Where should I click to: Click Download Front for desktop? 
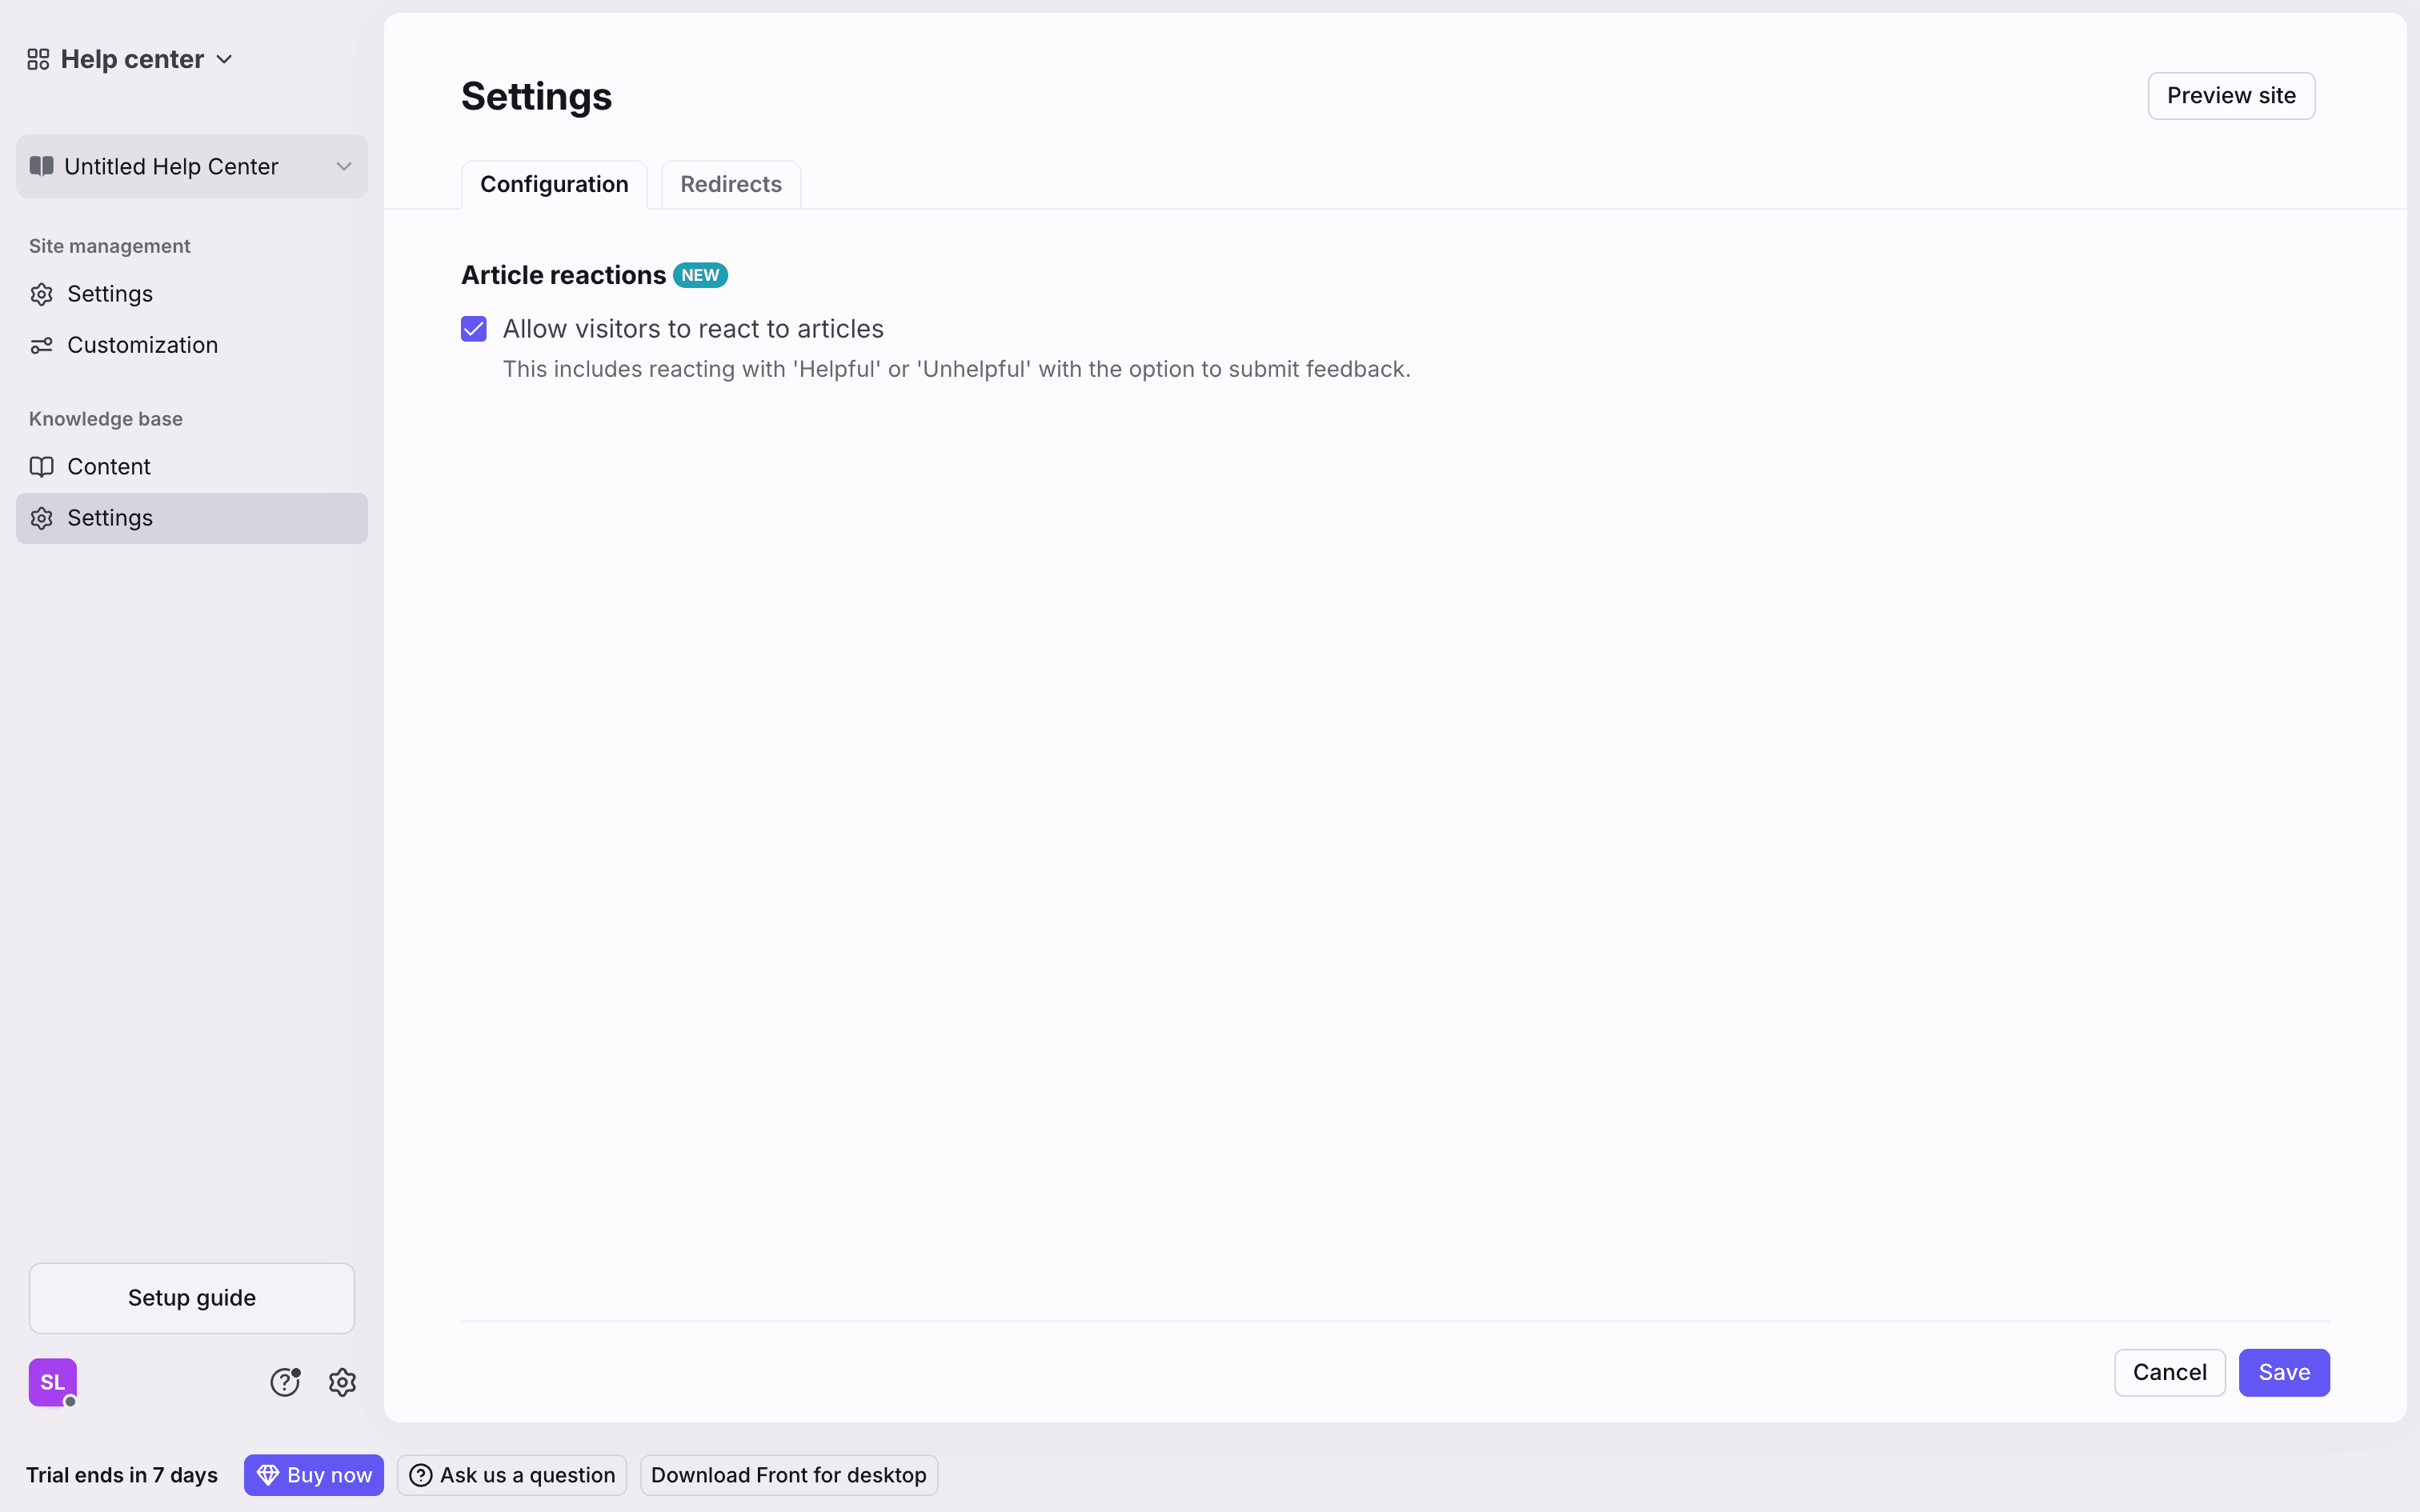pos(789,1475)
